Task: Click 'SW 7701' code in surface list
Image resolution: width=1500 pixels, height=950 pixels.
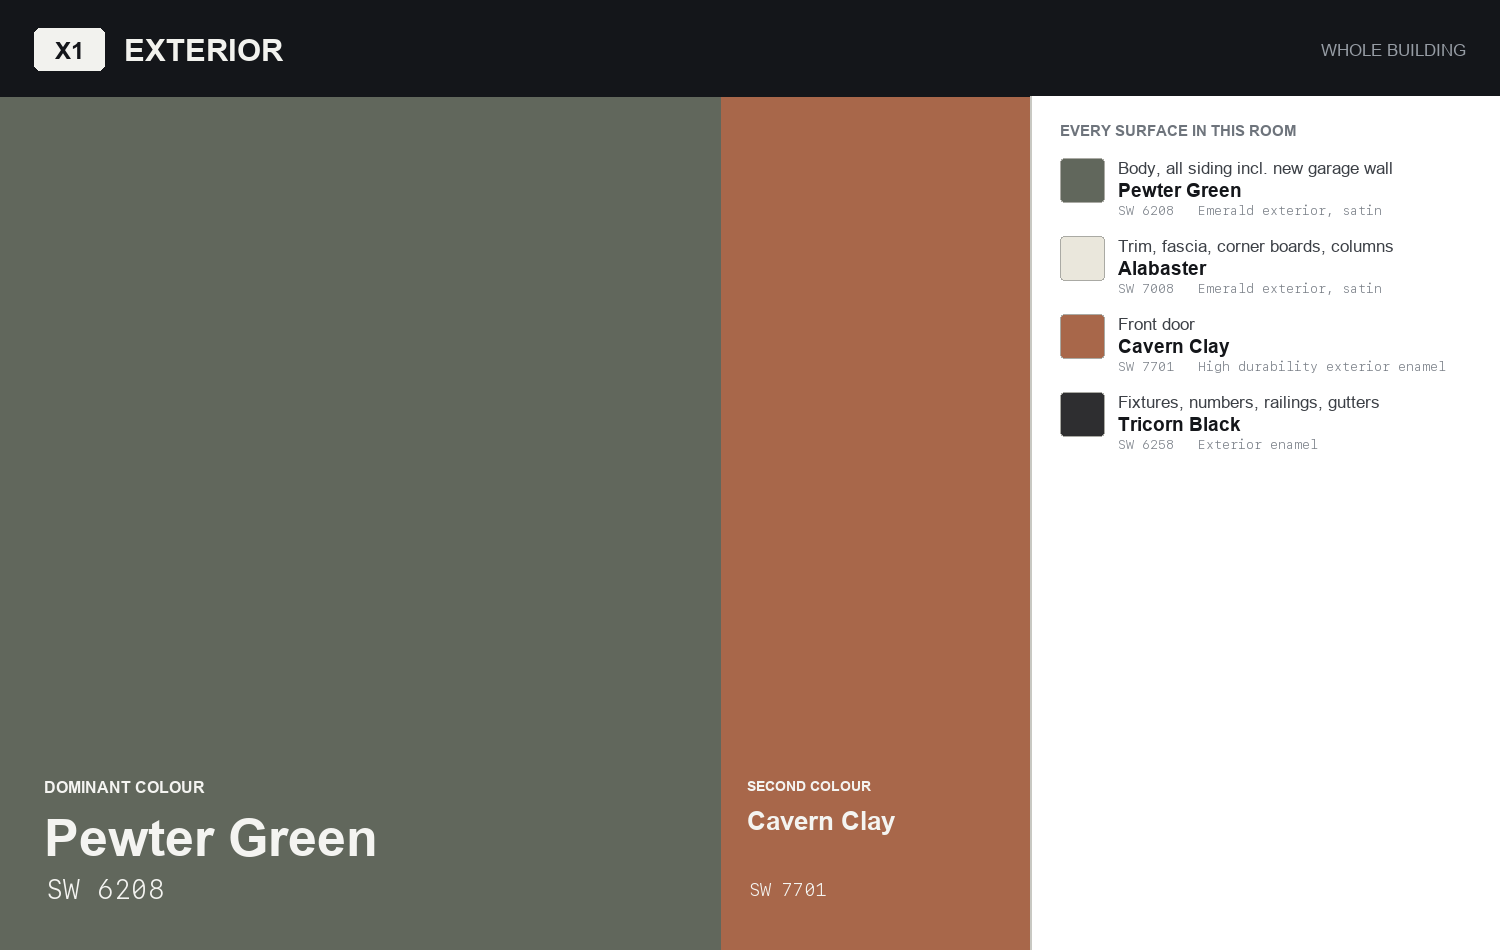Action: click(1146, 367)
